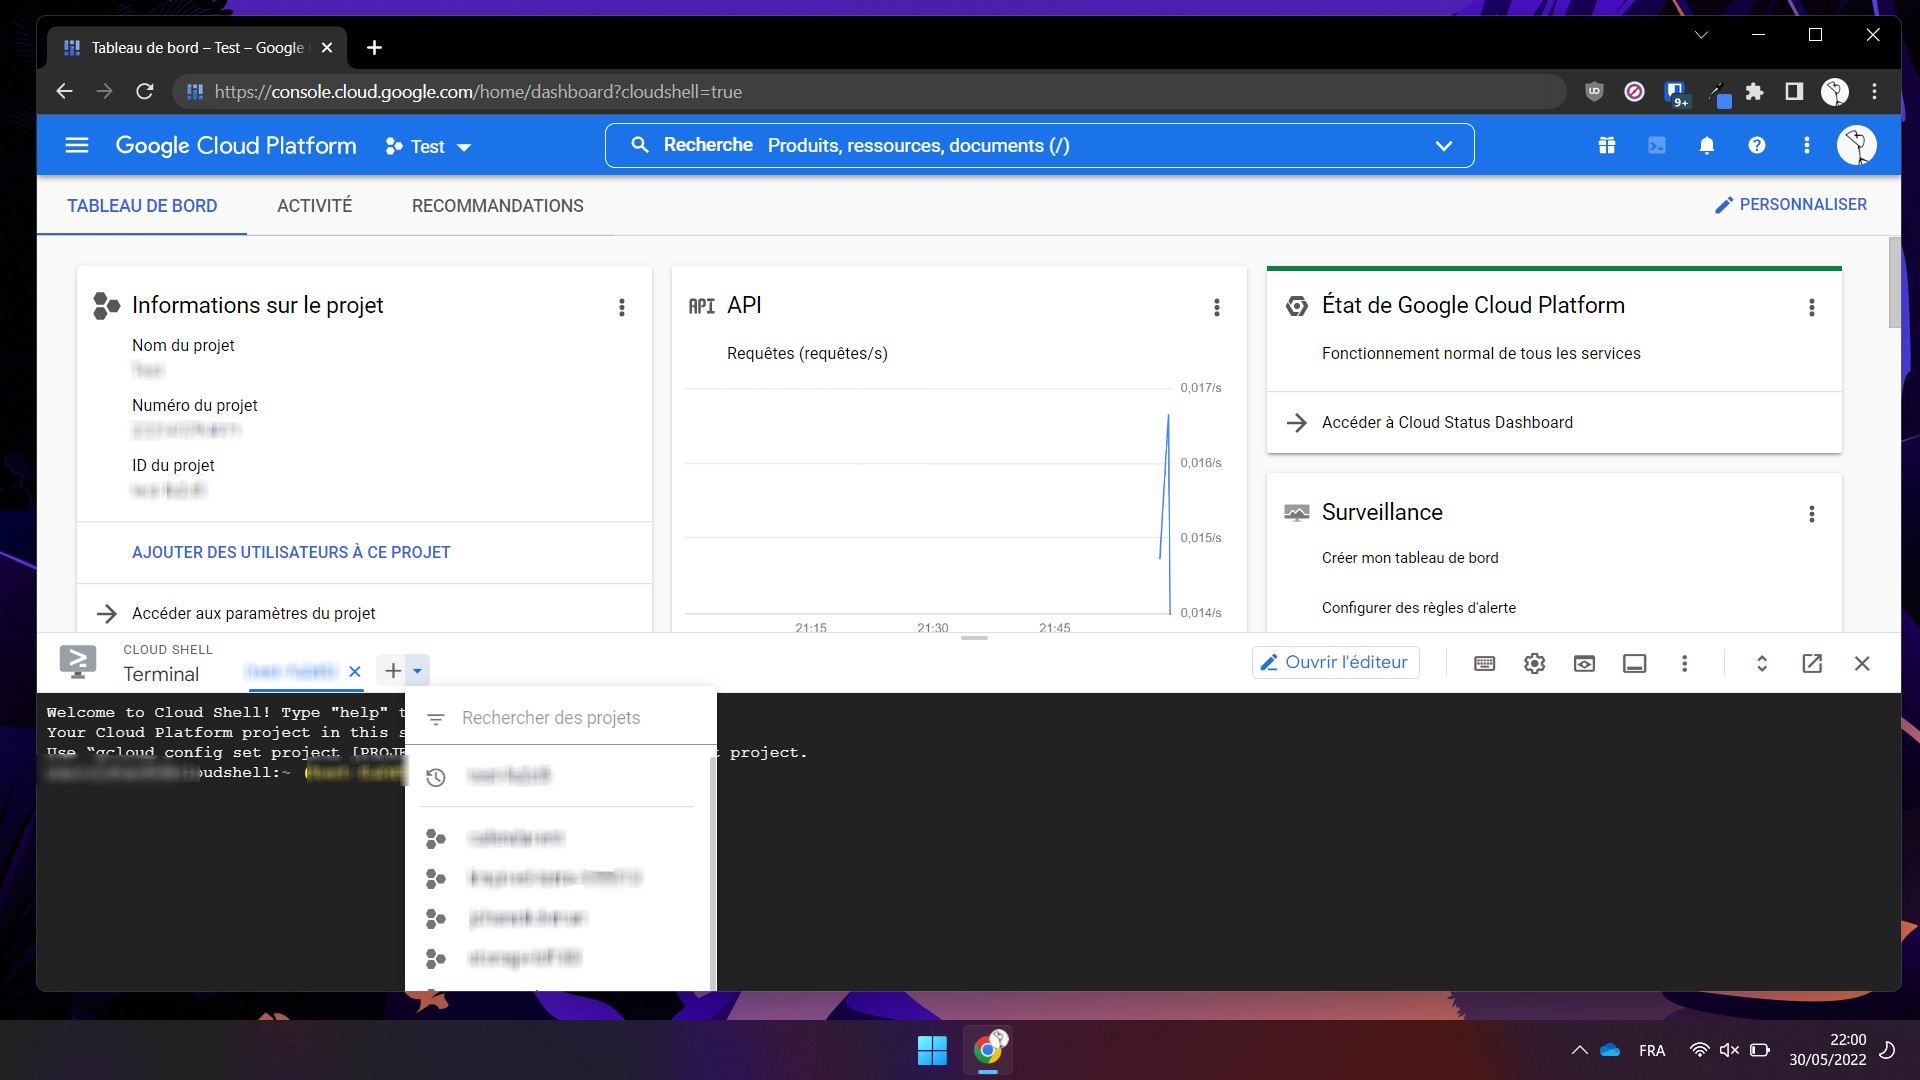
Task: Open the notifications bell
Action: tap(1707, 146)
